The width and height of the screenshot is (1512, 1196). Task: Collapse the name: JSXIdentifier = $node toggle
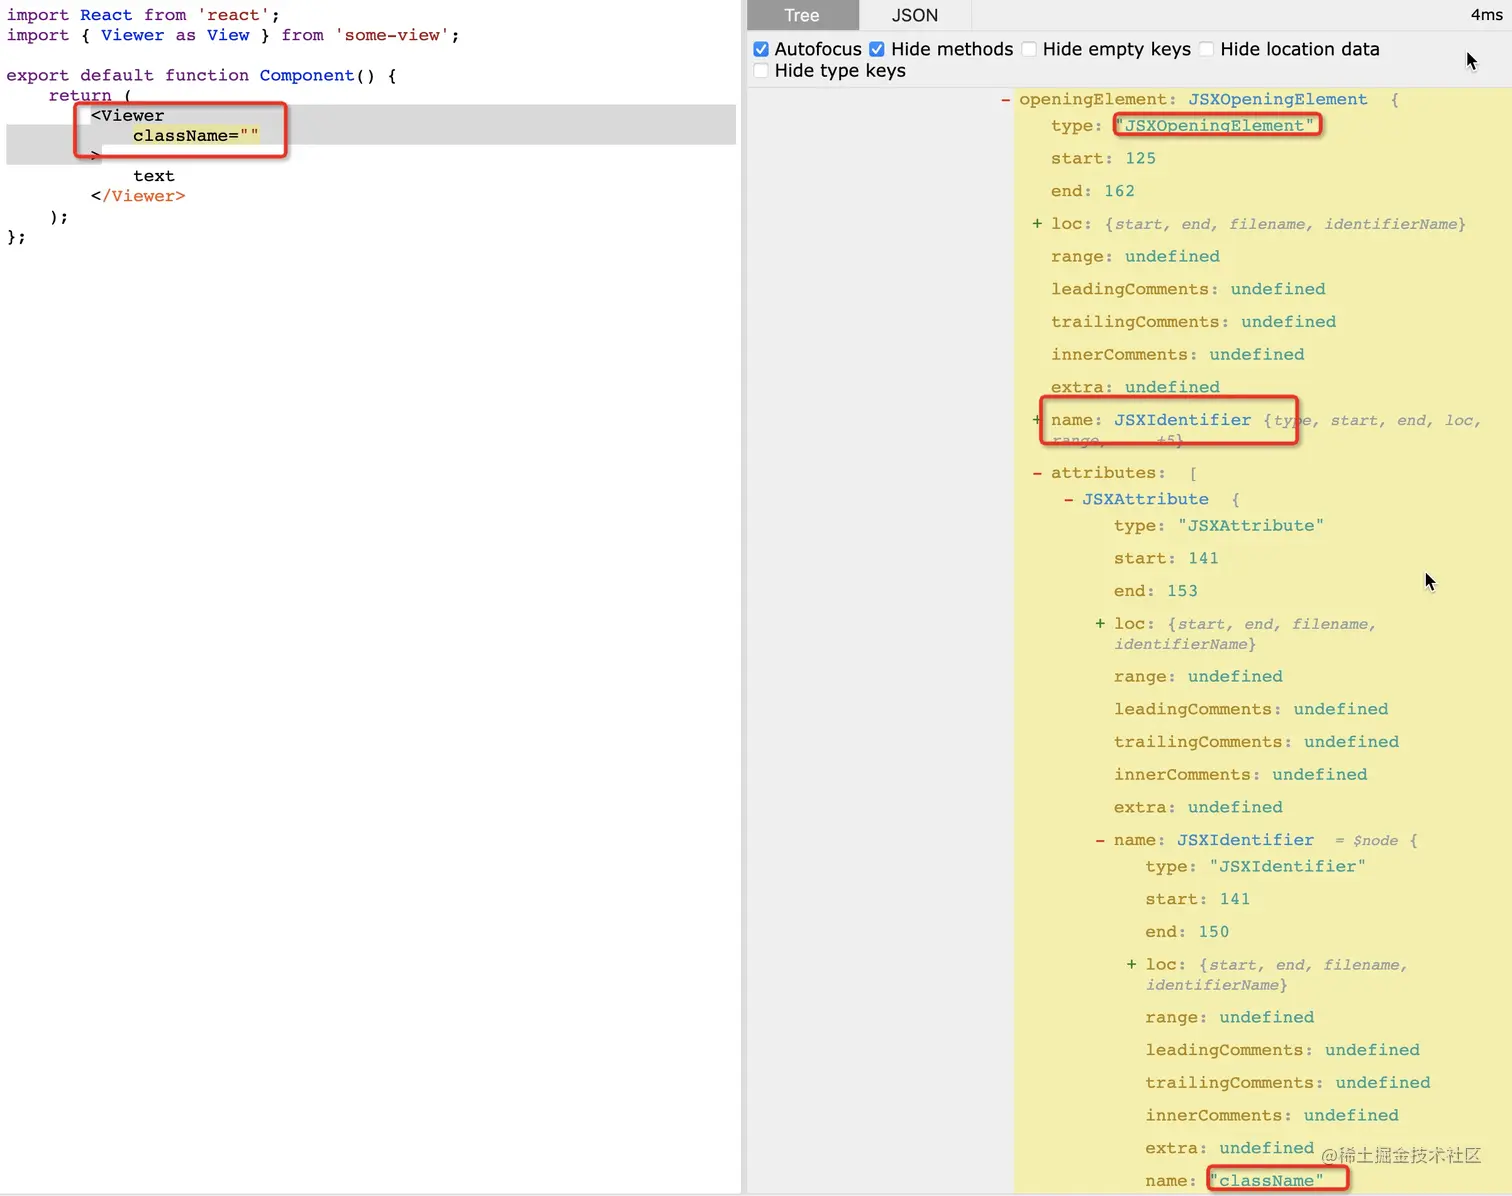(1100, 840)
